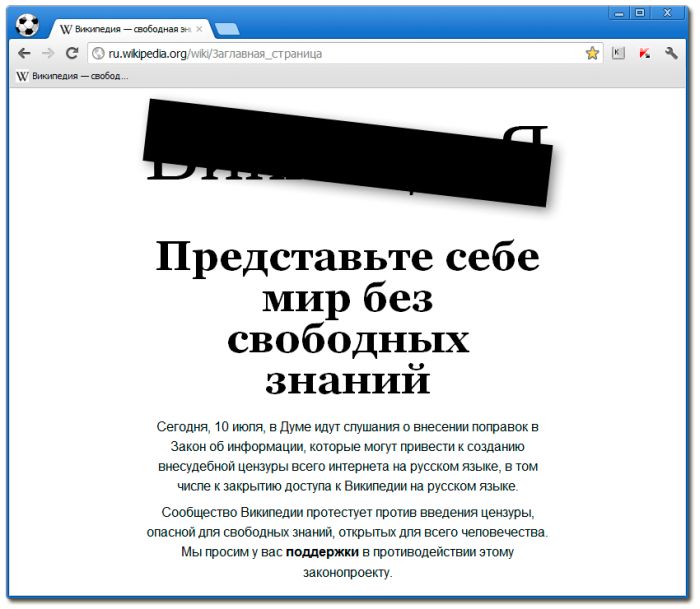700x609 pixels.
Task: Click the K extension icon
Action: [618, 53]
